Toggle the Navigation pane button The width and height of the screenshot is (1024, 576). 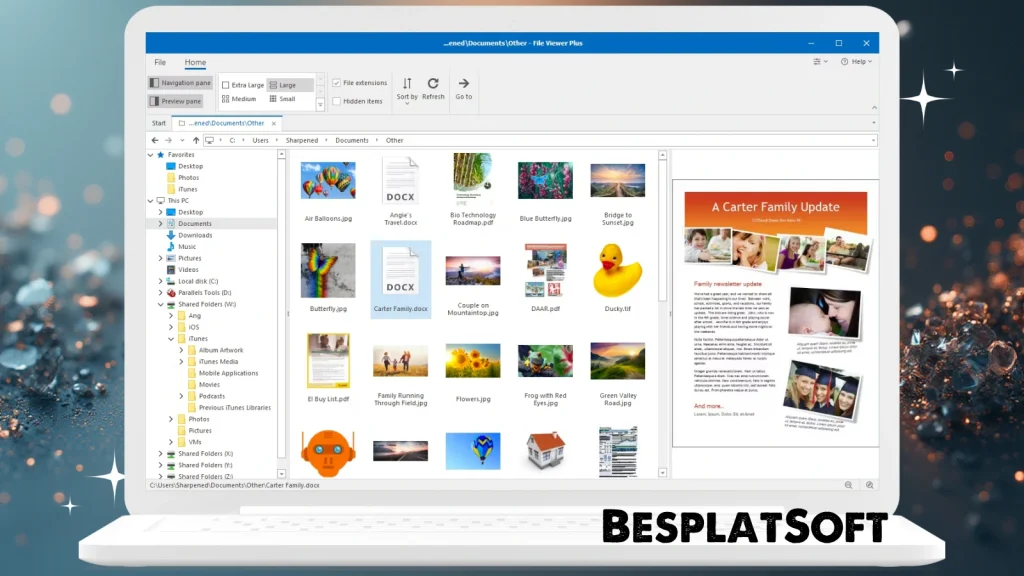(x=180, y=82)
